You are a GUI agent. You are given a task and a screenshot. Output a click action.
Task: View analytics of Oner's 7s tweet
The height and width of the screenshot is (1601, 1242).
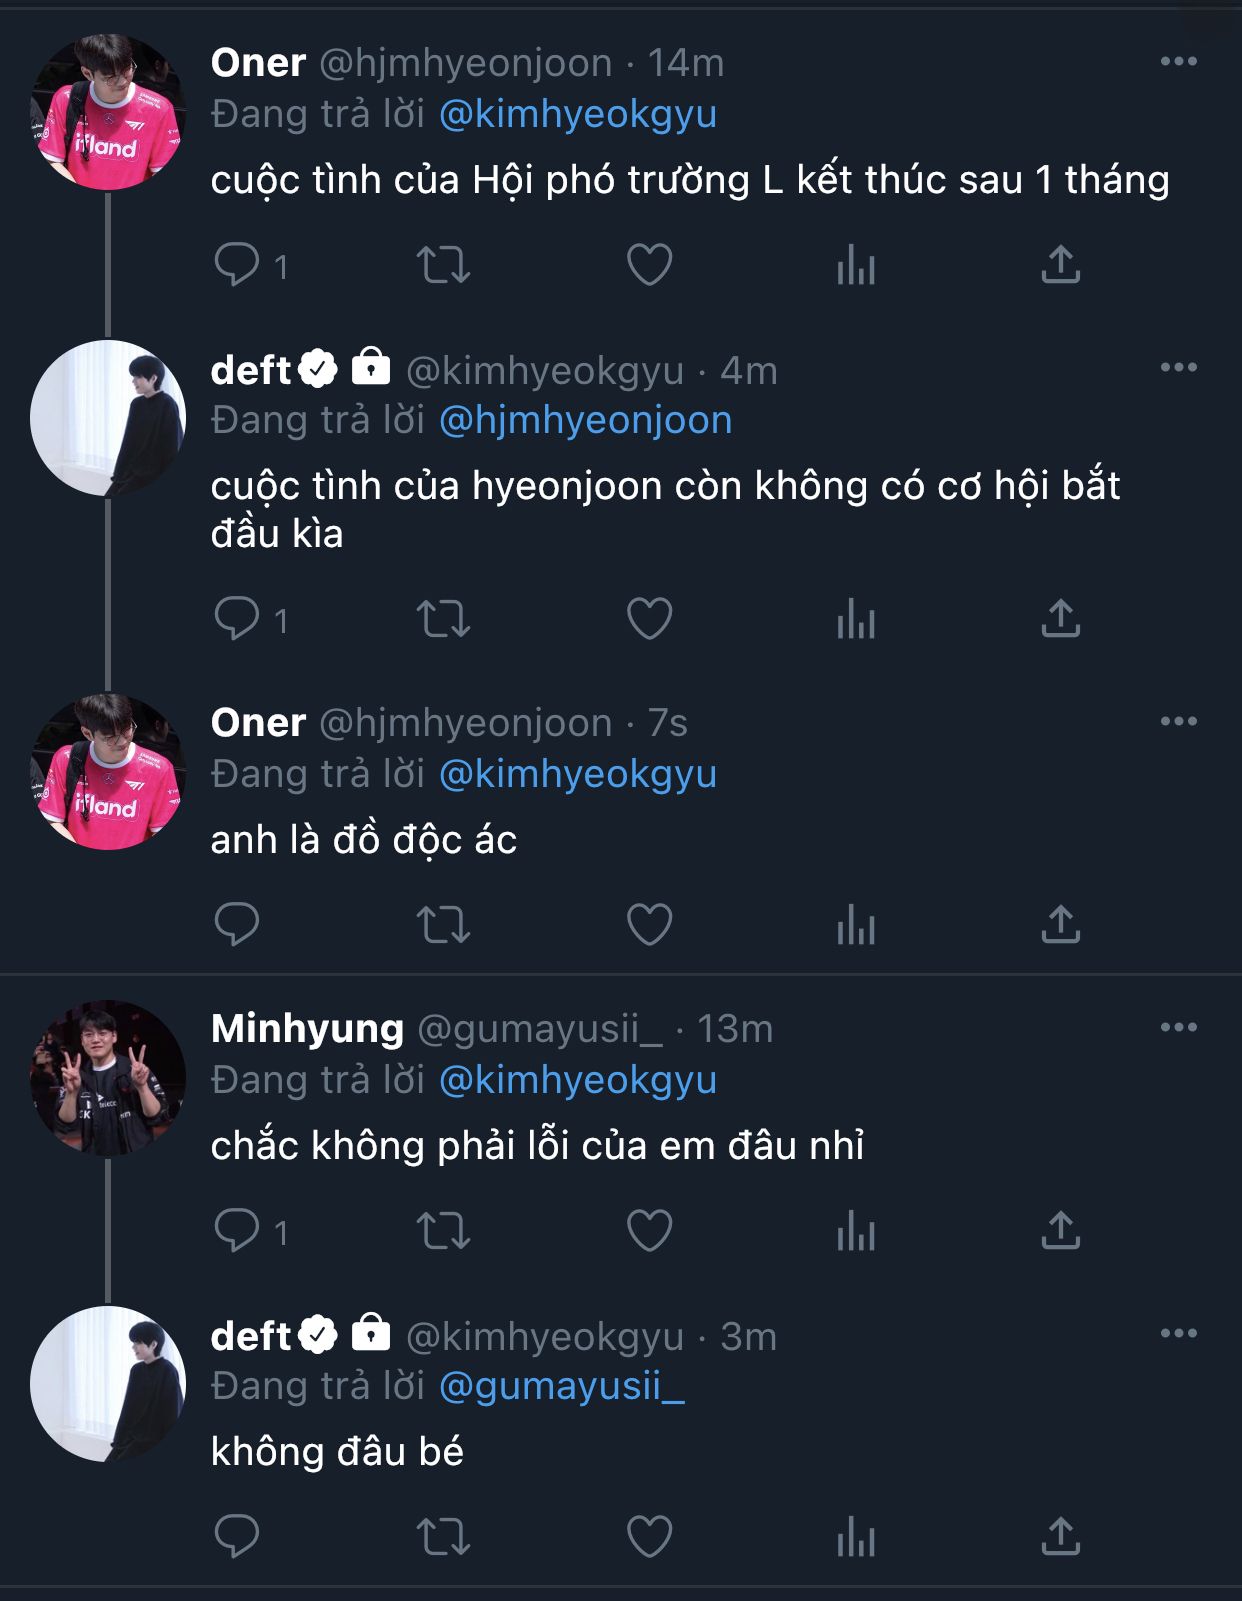[856, 925]
